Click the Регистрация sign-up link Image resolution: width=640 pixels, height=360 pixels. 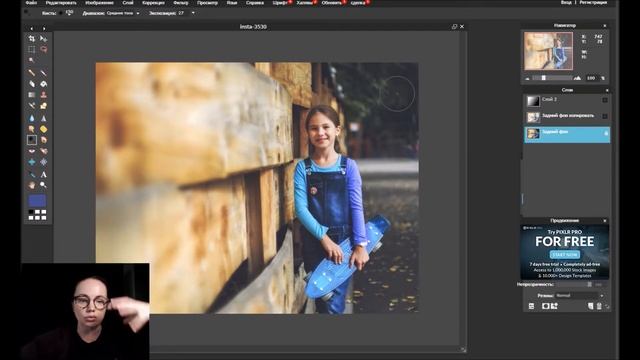pyautogui.click(x=593, y=2)
